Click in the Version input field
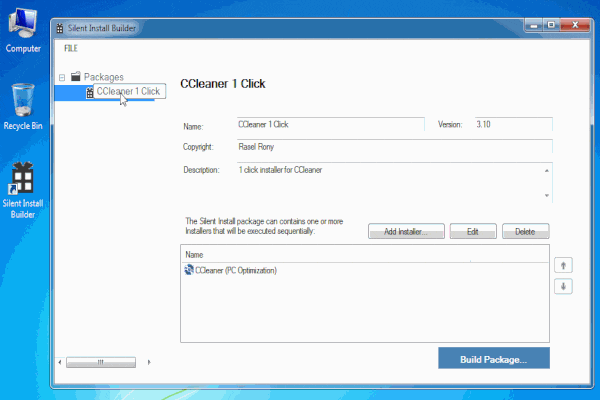 click(x=514, y=124)
